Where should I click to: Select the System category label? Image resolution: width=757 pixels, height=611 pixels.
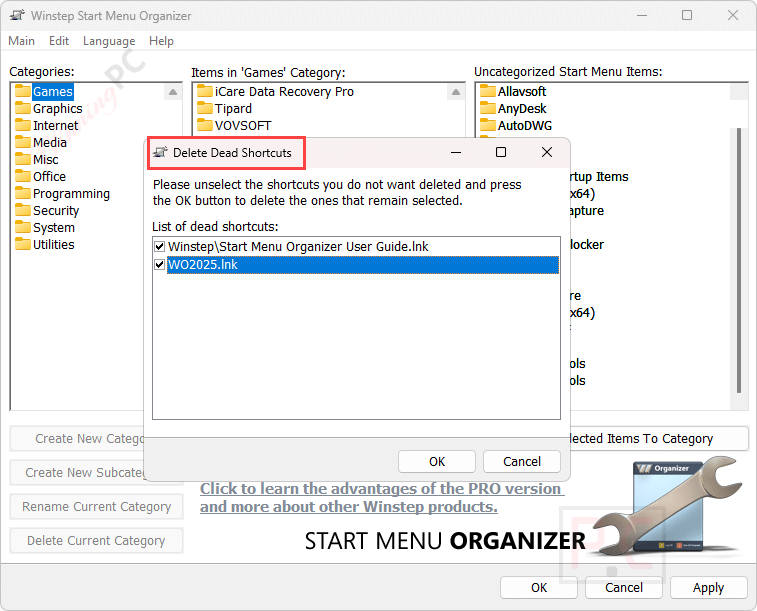(54, 227)
